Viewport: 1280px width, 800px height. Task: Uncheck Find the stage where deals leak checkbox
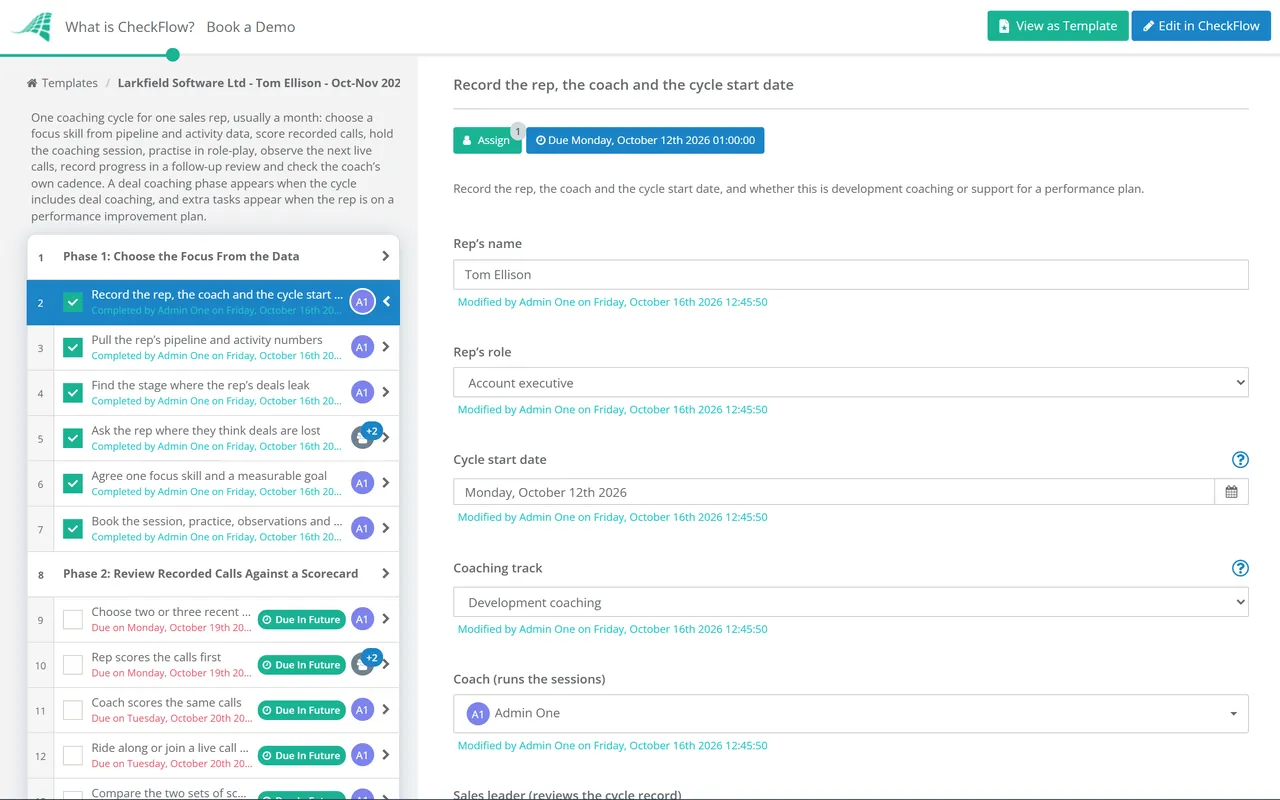(x=73, y=393)
